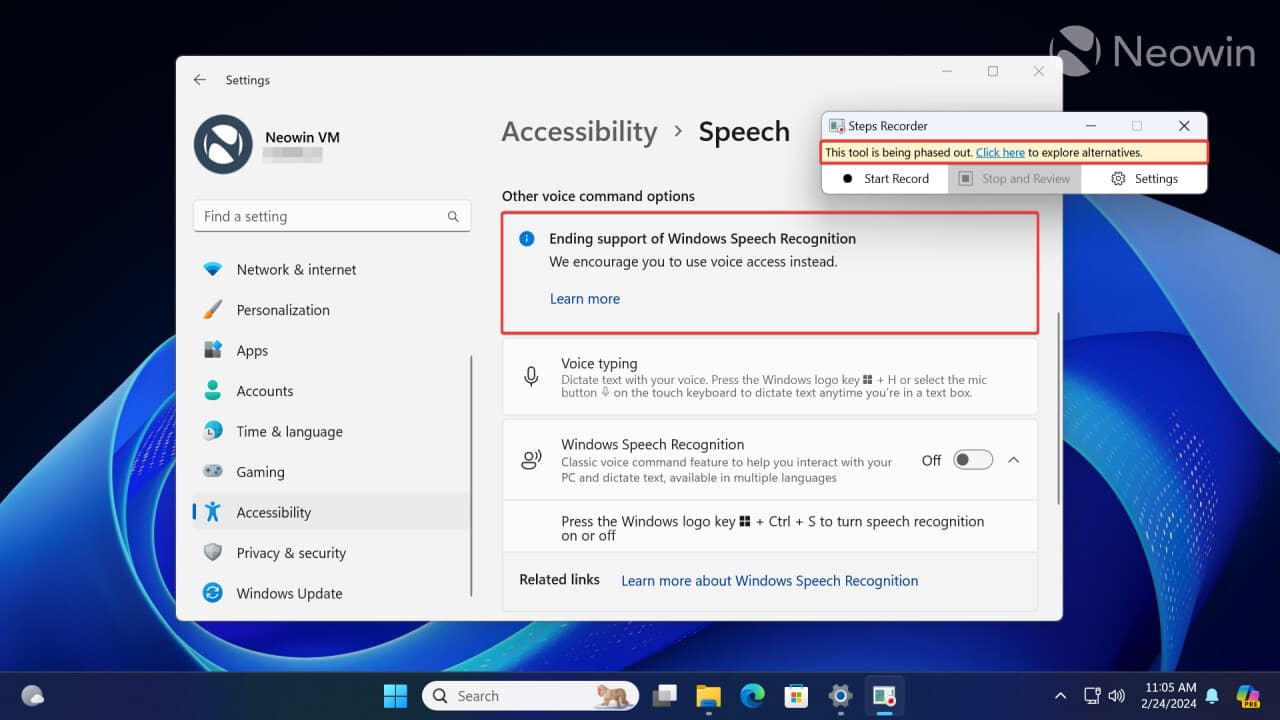Click the Windows Speech Recognition head icon
This screenshot has width=1280, height=720.
[531, 458]
